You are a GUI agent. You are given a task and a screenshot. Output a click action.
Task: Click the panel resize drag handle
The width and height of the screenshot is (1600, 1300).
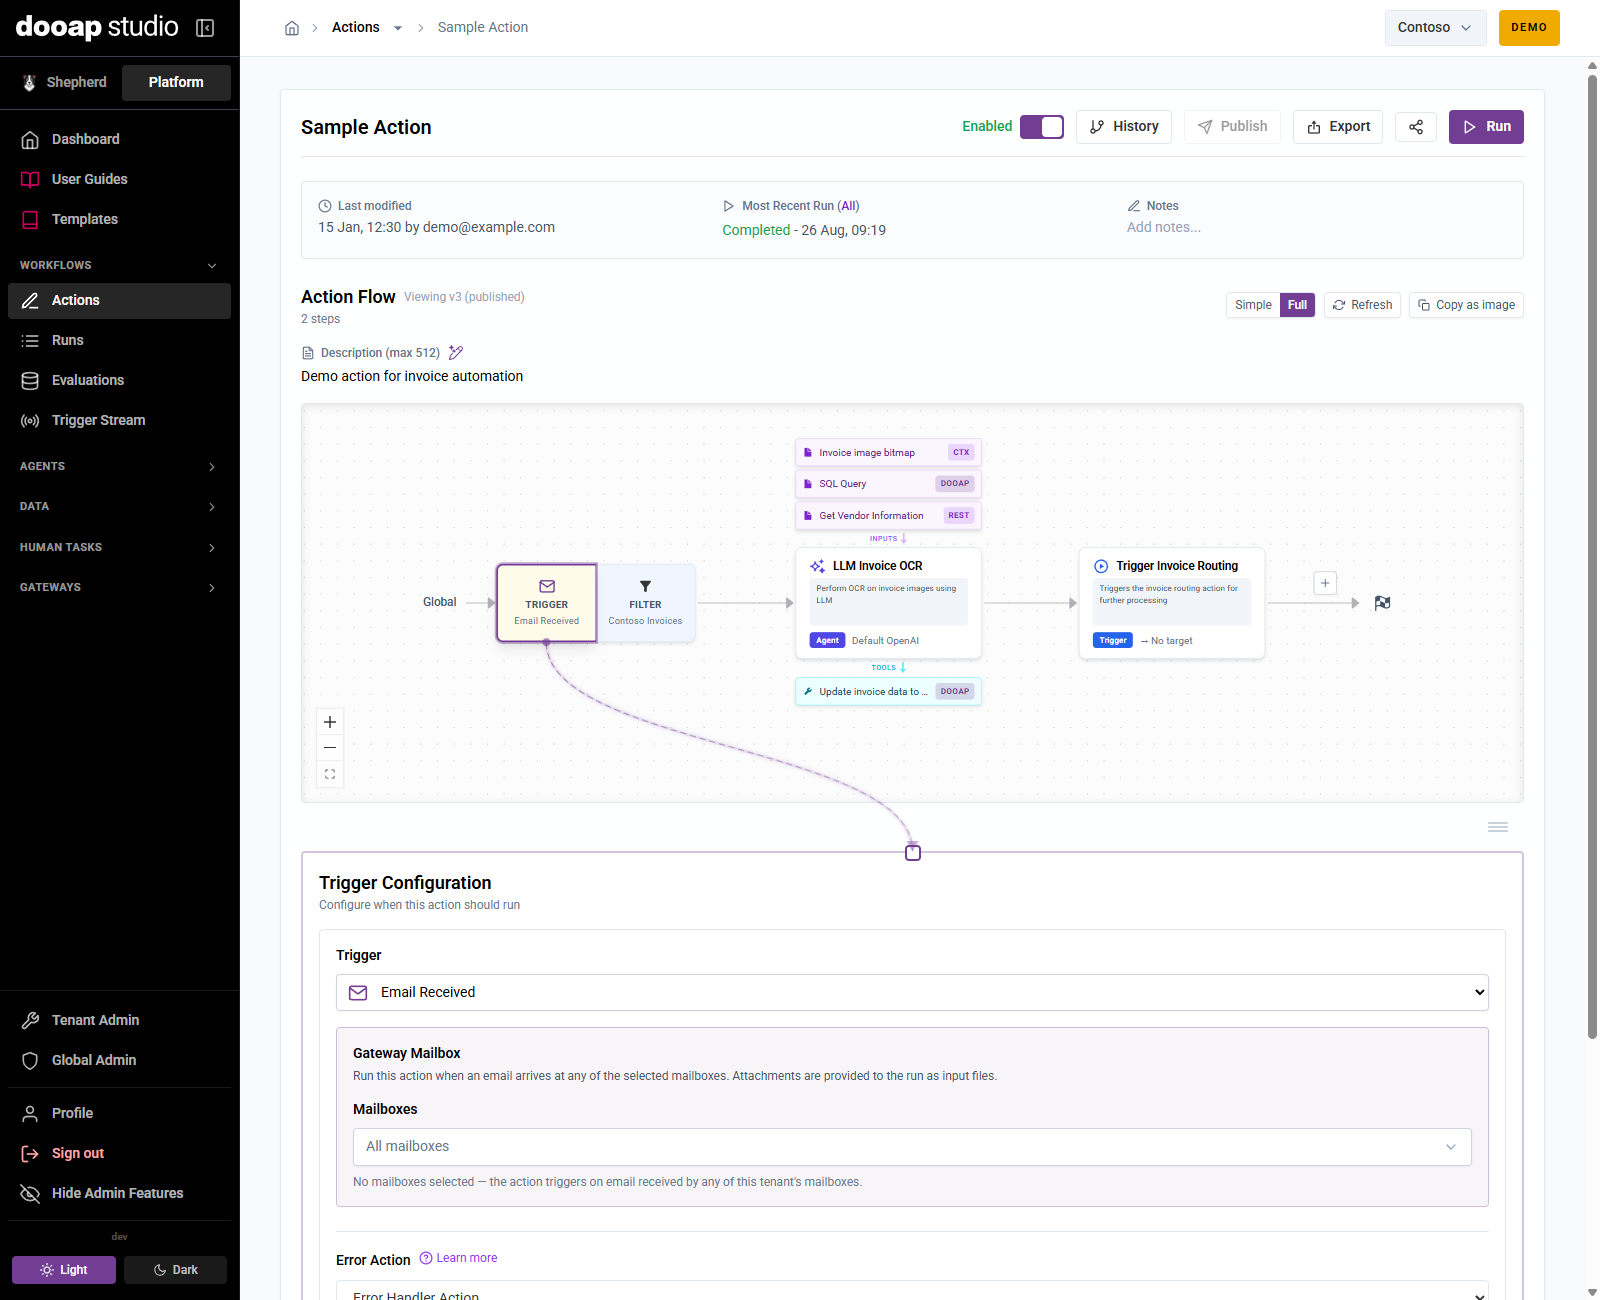click(x=1498, y=827)
